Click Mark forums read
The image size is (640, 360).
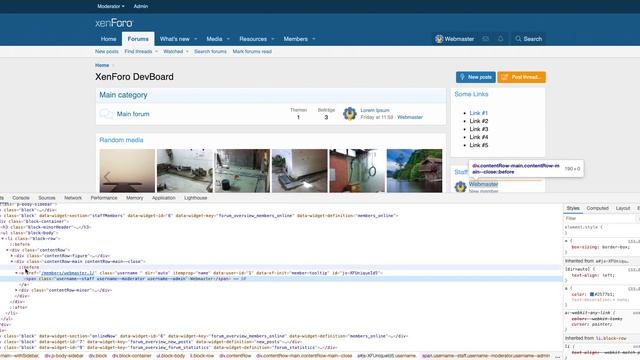click(x=252, y=51)
